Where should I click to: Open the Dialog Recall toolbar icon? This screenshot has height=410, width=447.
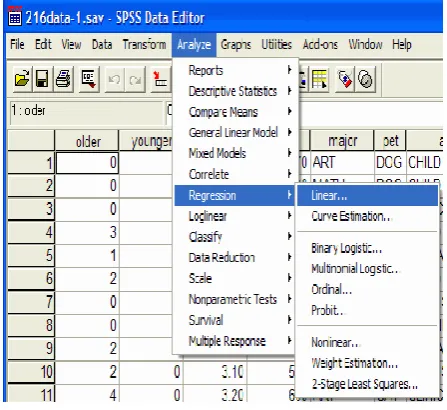[x=89, y=79]
